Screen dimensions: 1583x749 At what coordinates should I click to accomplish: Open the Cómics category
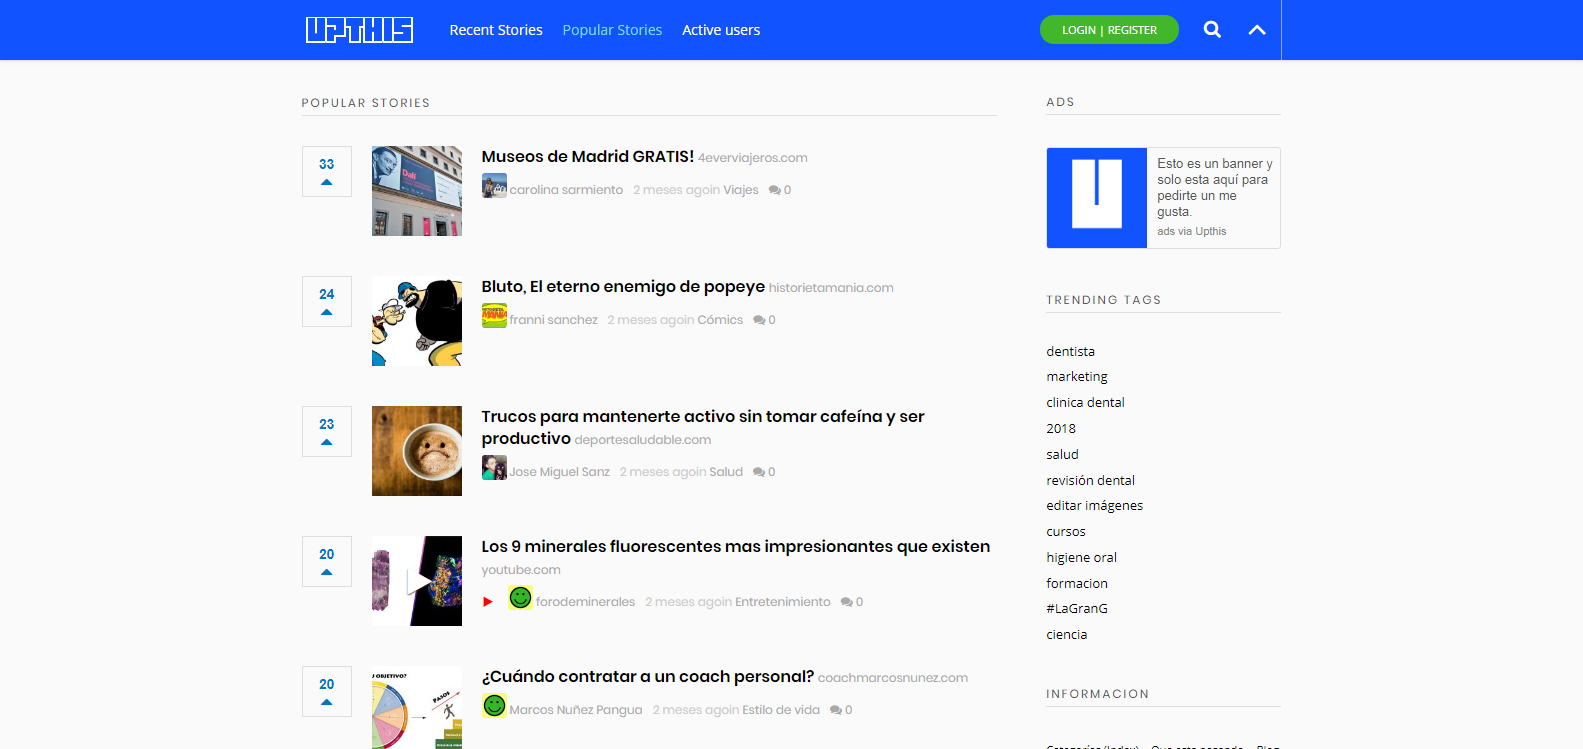click(x=720, y=320)
